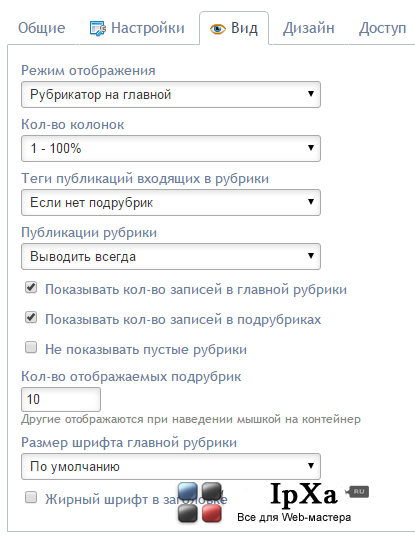Click the IpXa watermark logo text
Viewport: 415px width, 537px height.
303,495
